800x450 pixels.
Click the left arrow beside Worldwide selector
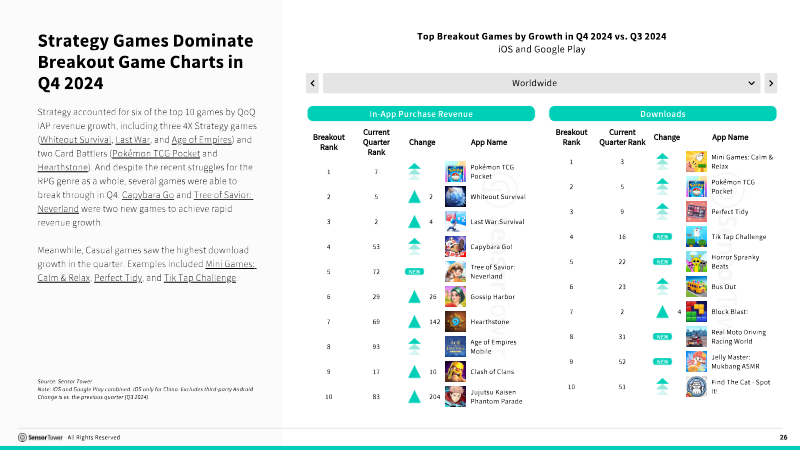[x=313, y=82]
